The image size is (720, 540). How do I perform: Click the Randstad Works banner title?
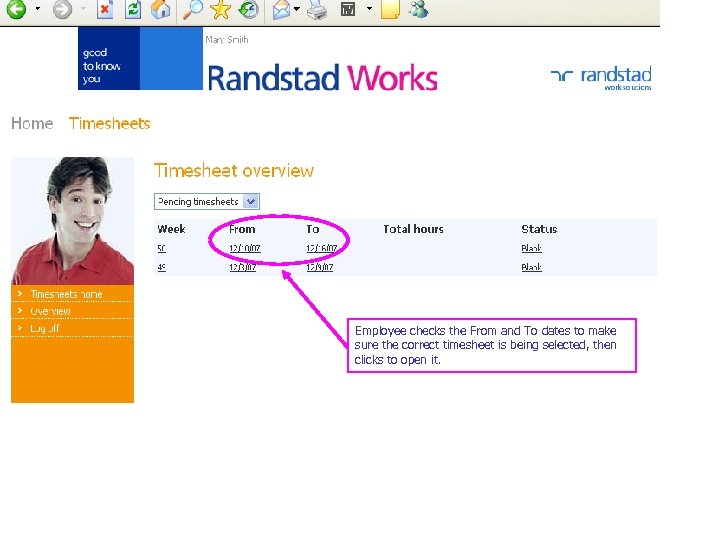(x=322, y=77)
